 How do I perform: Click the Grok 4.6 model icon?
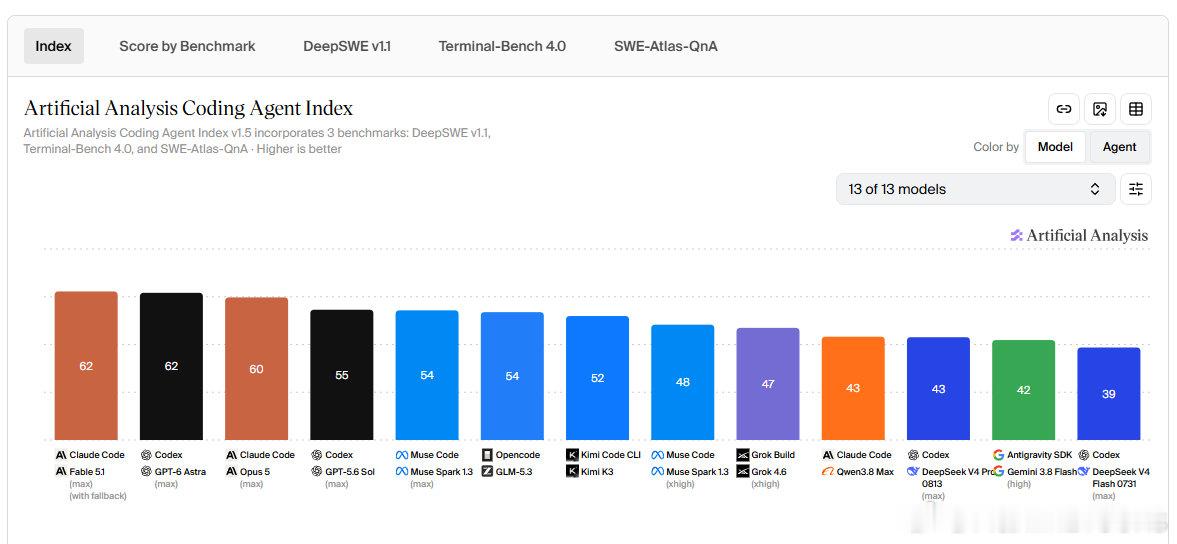pyautogui.click(x=742, y=472)
